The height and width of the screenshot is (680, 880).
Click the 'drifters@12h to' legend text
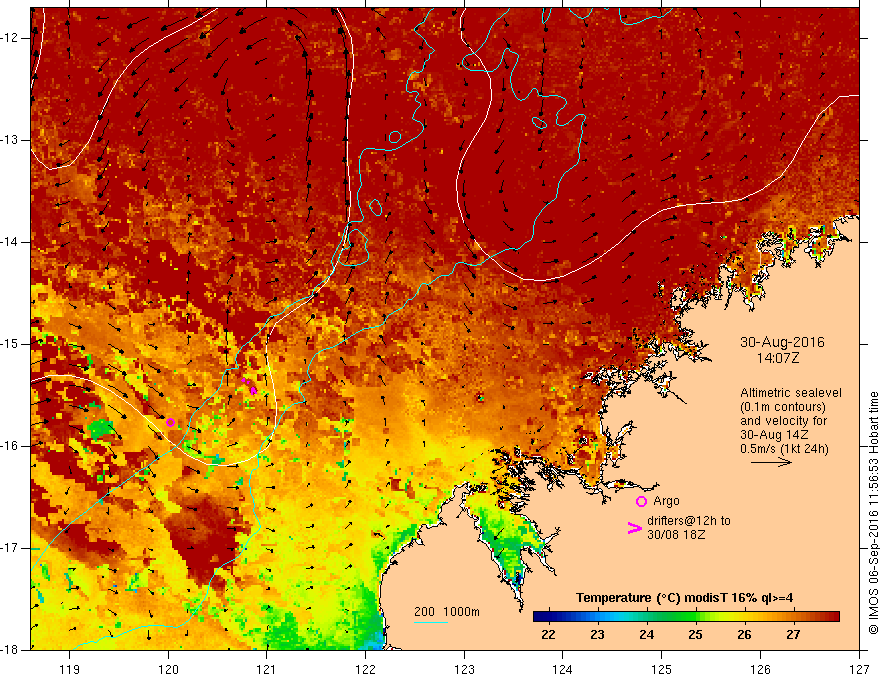tap(689, 521)
